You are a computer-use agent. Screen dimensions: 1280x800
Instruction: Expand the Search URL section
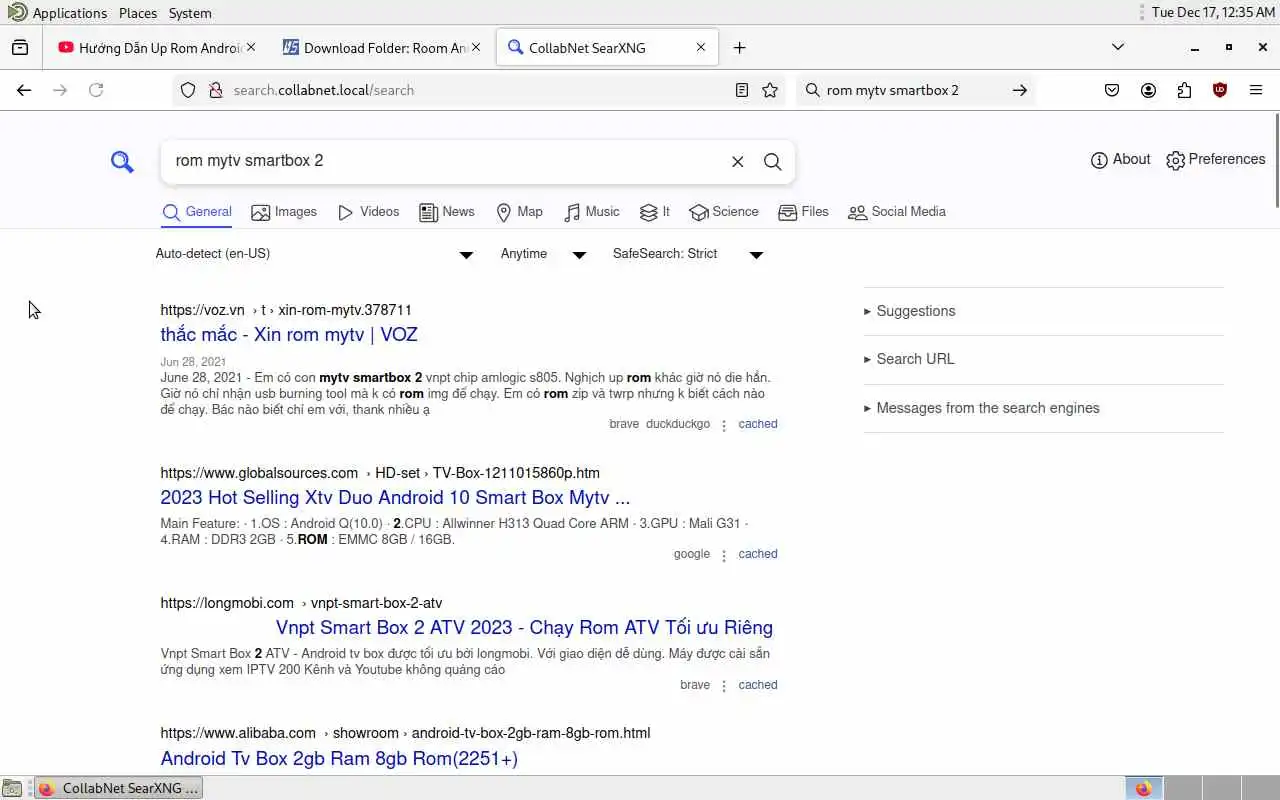1043,359
